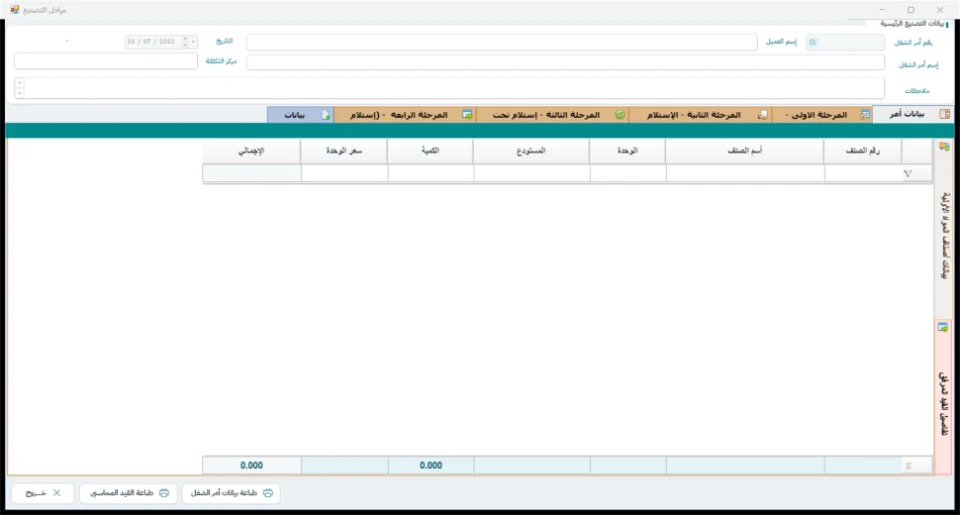This screenshot has width=960, height=515.
Task: Maximize the مراحل التصنيع window
Action: click(x=911, y=10)
